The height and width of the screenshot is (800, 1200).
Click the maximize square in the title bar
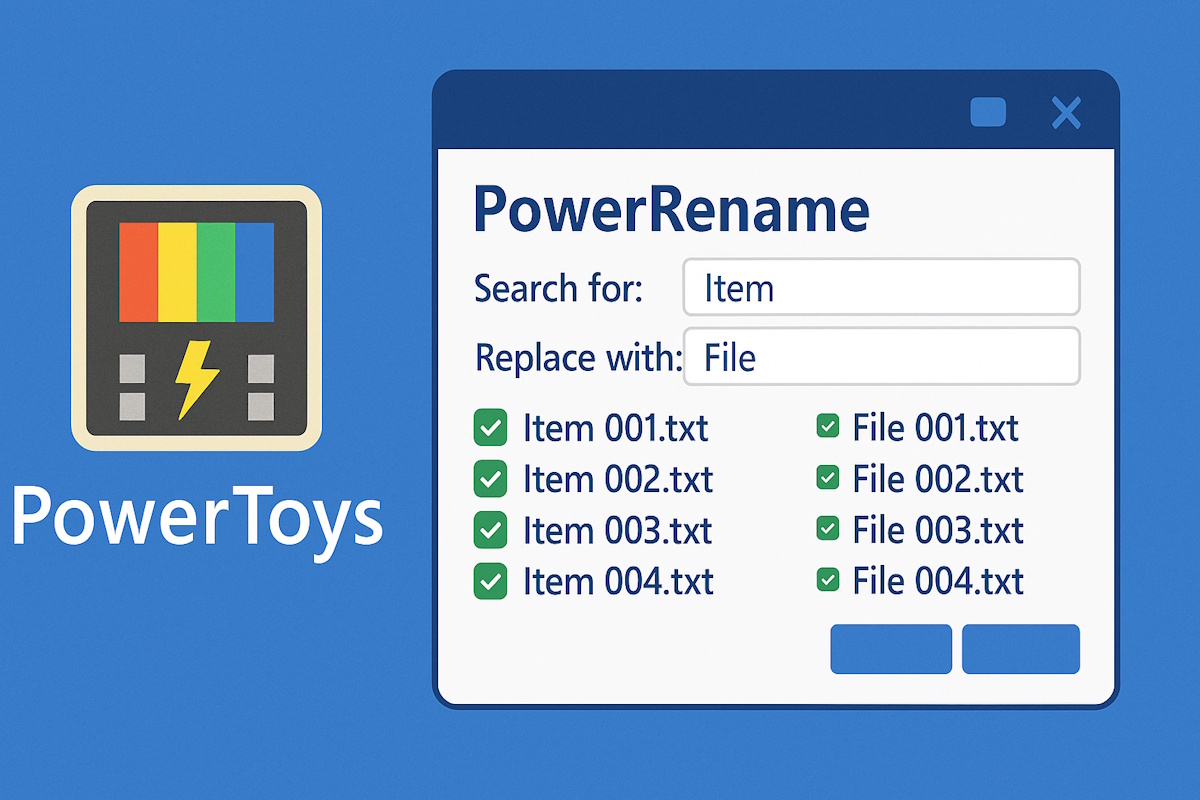(x=988, y=112)
